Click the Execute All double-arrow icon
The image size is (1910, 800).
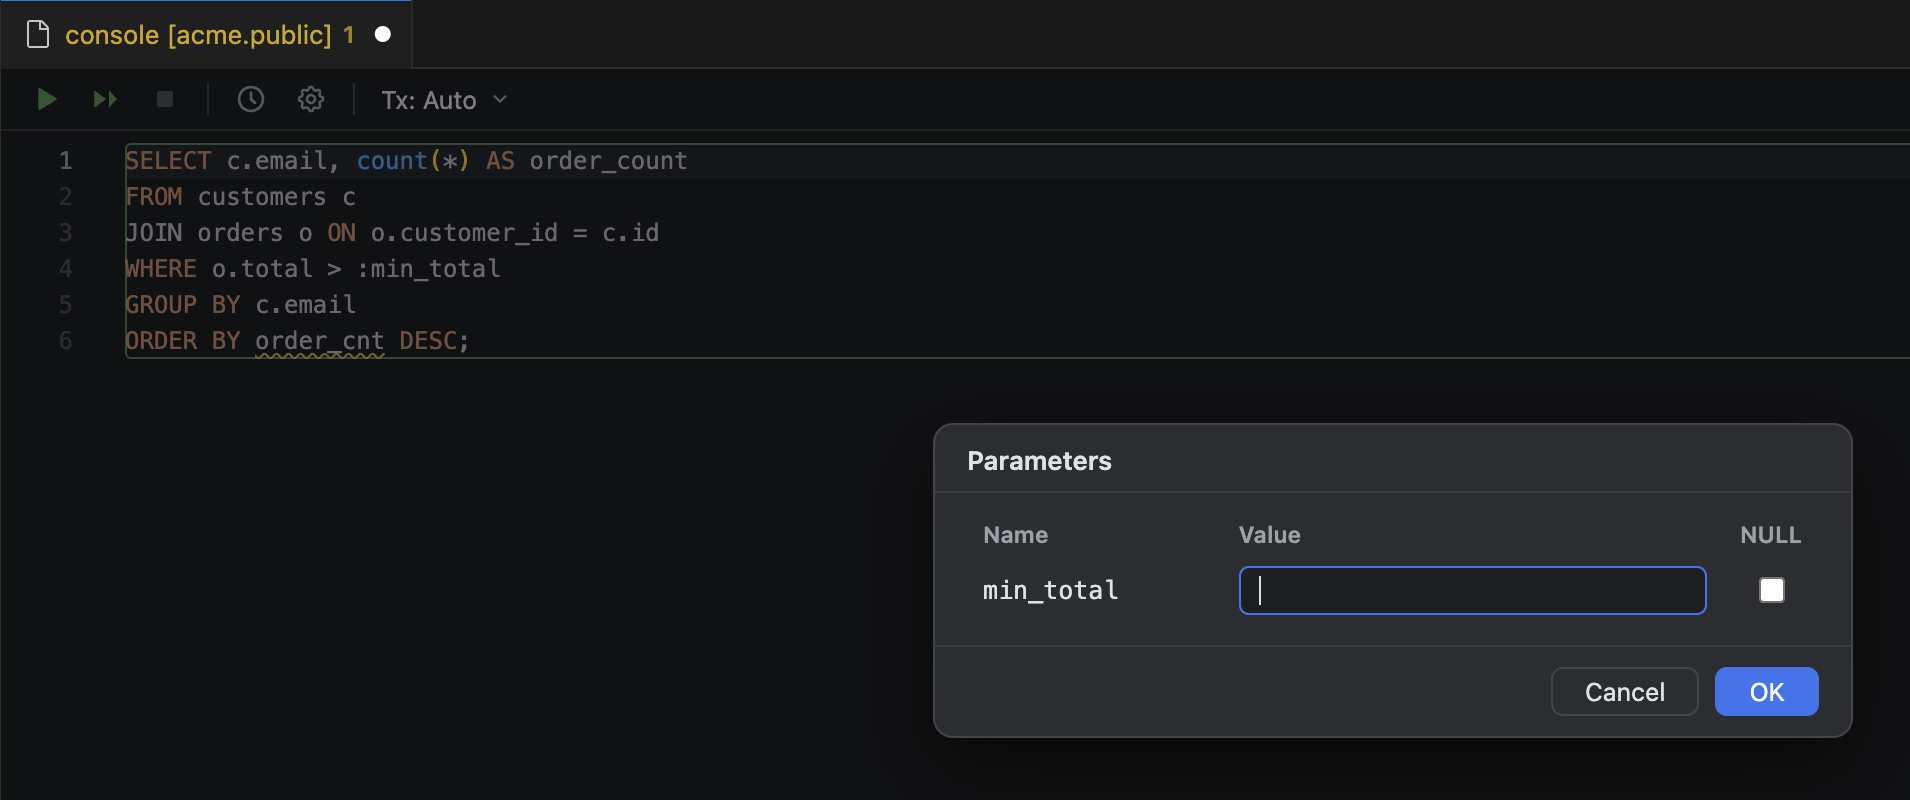click(x=105, y=99)
